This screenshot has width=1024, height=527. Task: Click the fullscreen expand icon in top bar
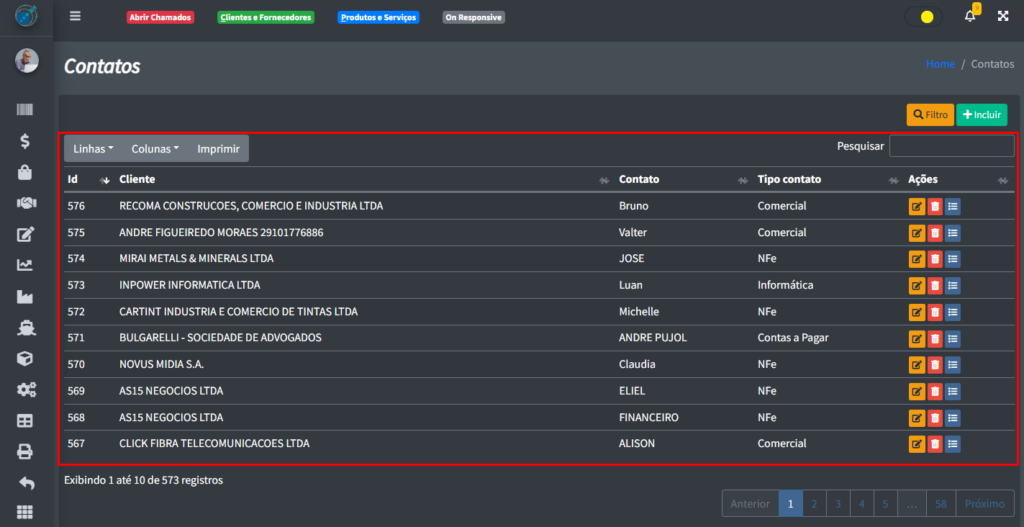click(x=1002, y=16)
